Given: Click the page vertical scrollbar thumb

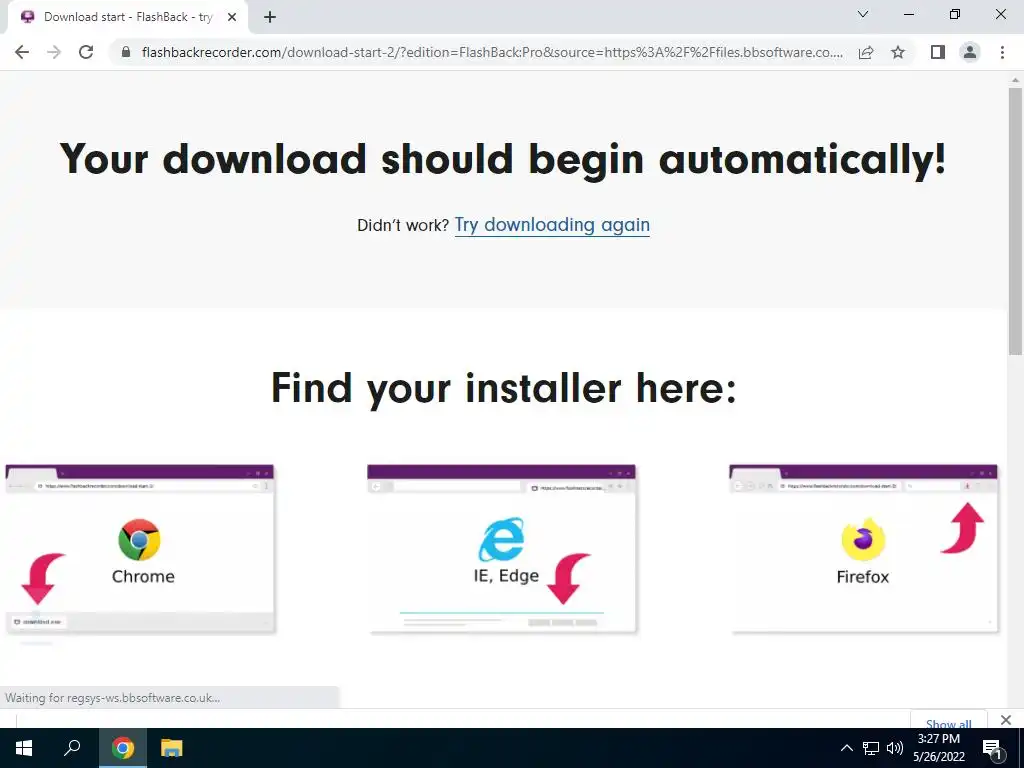Looking at the screenshot, I should point(1015,221).
